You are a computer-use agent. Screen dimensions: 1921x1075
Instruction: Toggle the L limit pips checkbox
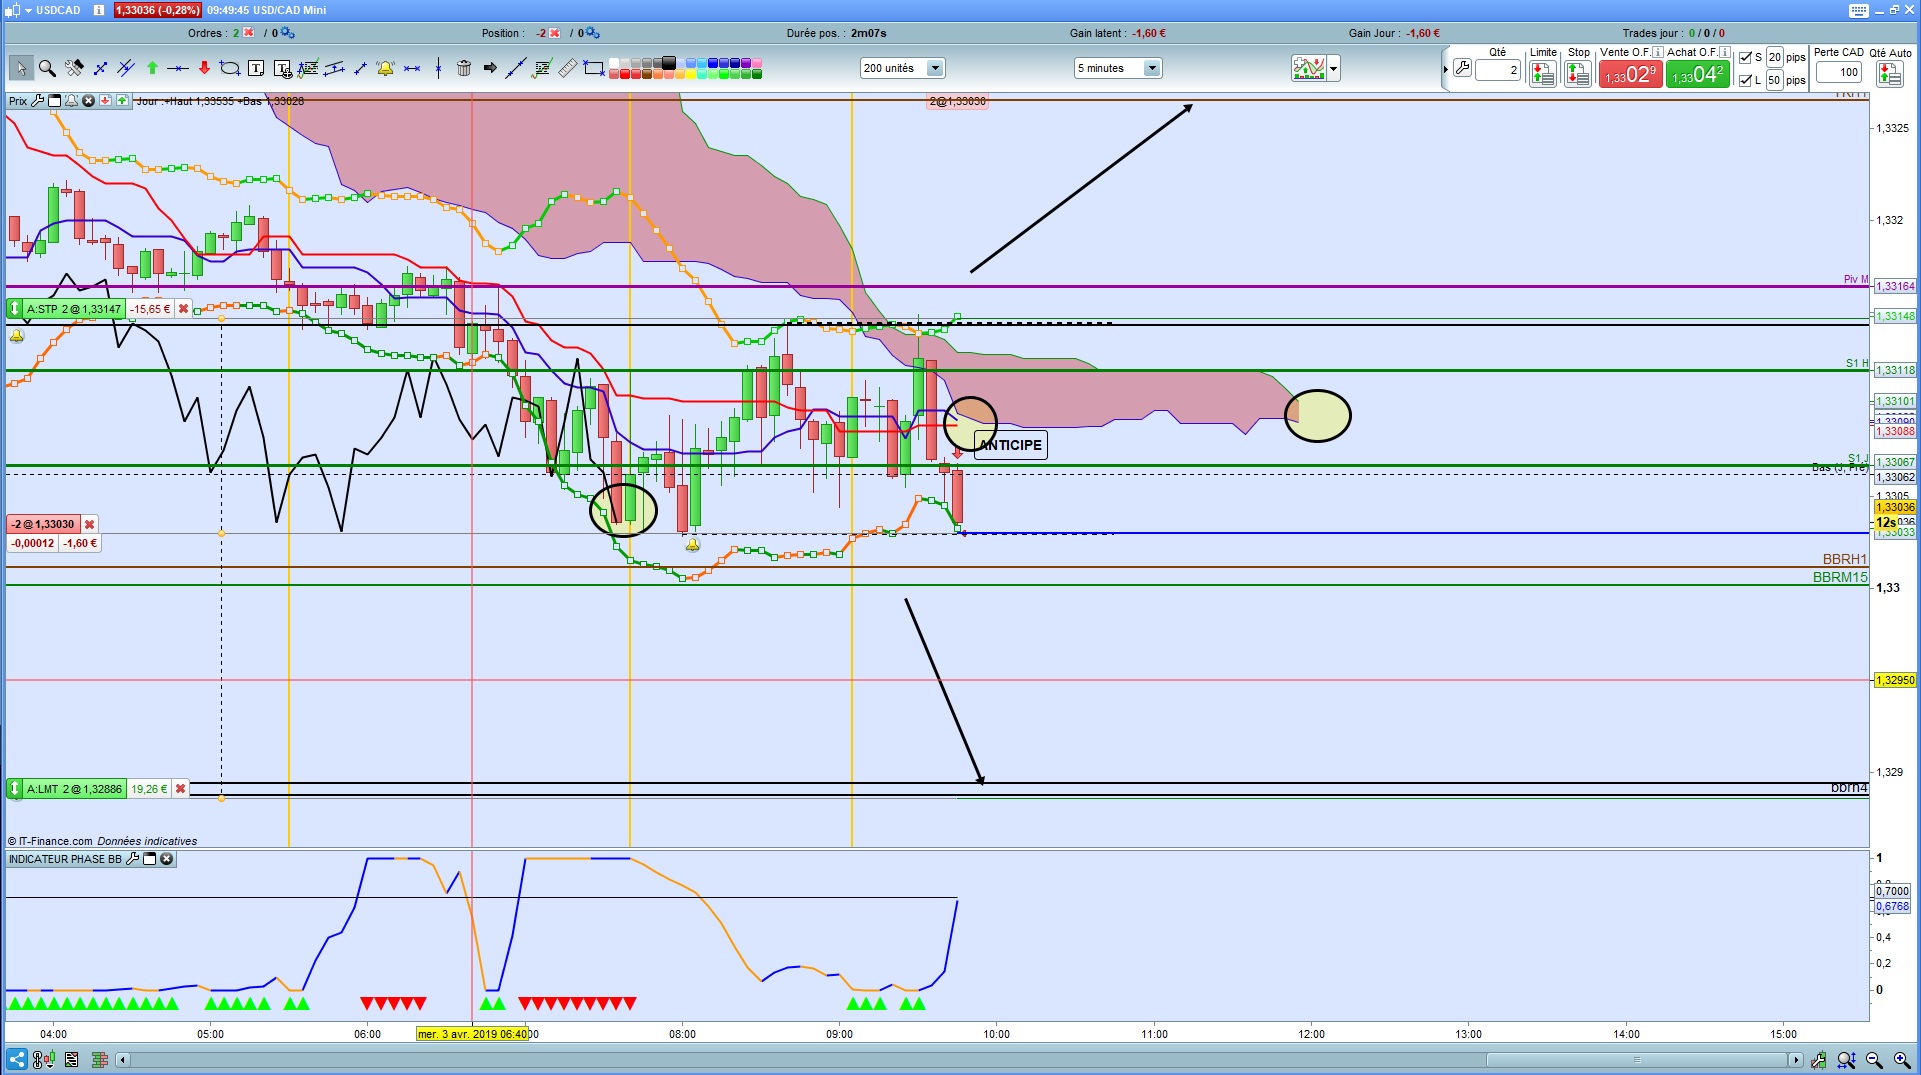1746,80
